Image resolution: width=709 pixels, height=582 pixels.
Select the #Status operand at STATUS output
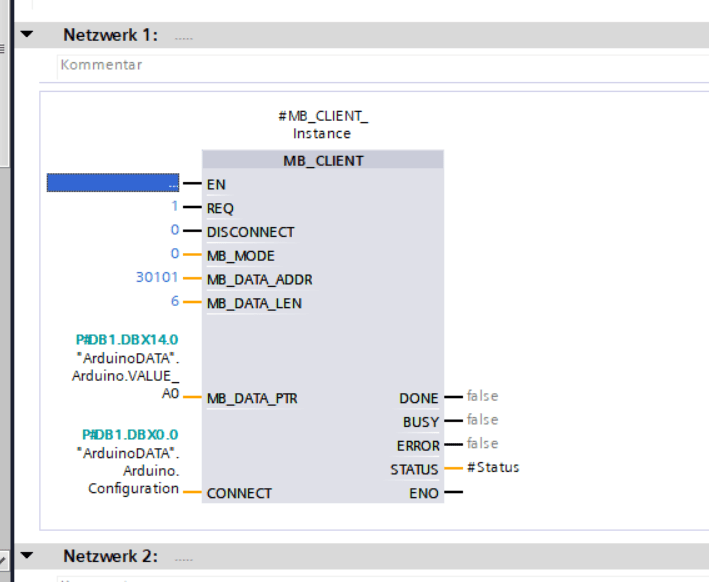tap(493, 467)
